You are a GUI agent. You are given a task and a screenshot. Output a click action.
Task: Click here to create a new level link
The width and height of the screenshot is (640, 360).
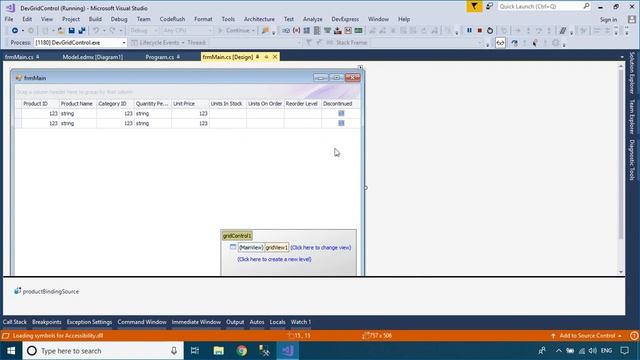(x=274, y=259)
